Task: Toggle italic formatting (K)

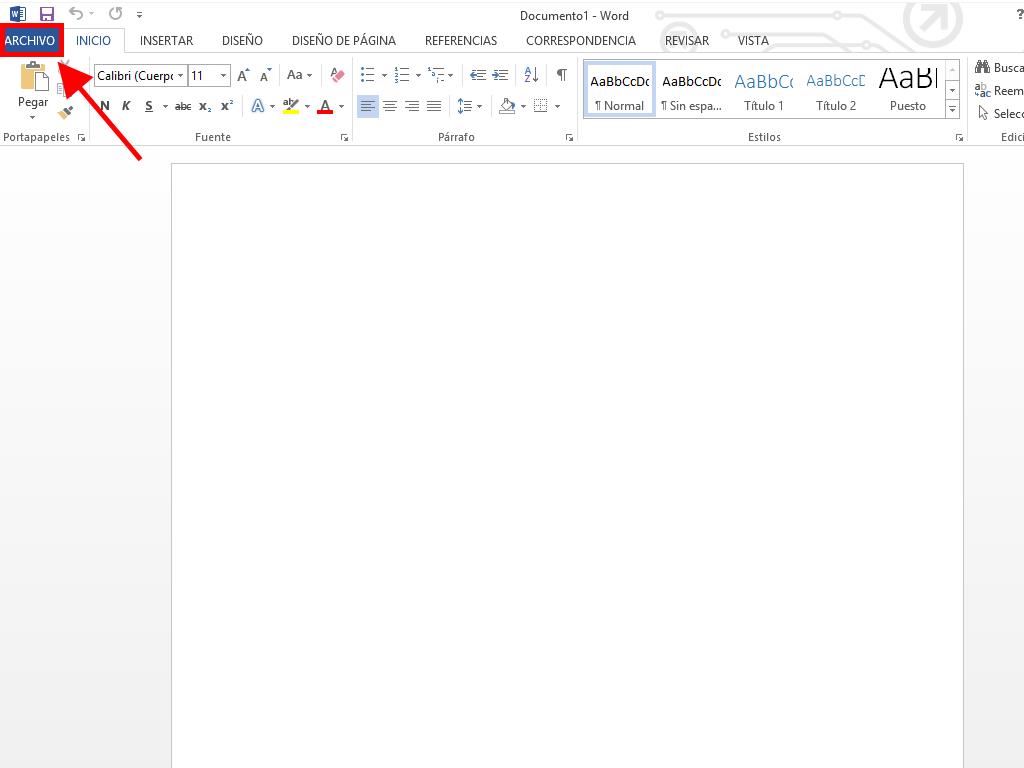Action: (126, 106)
